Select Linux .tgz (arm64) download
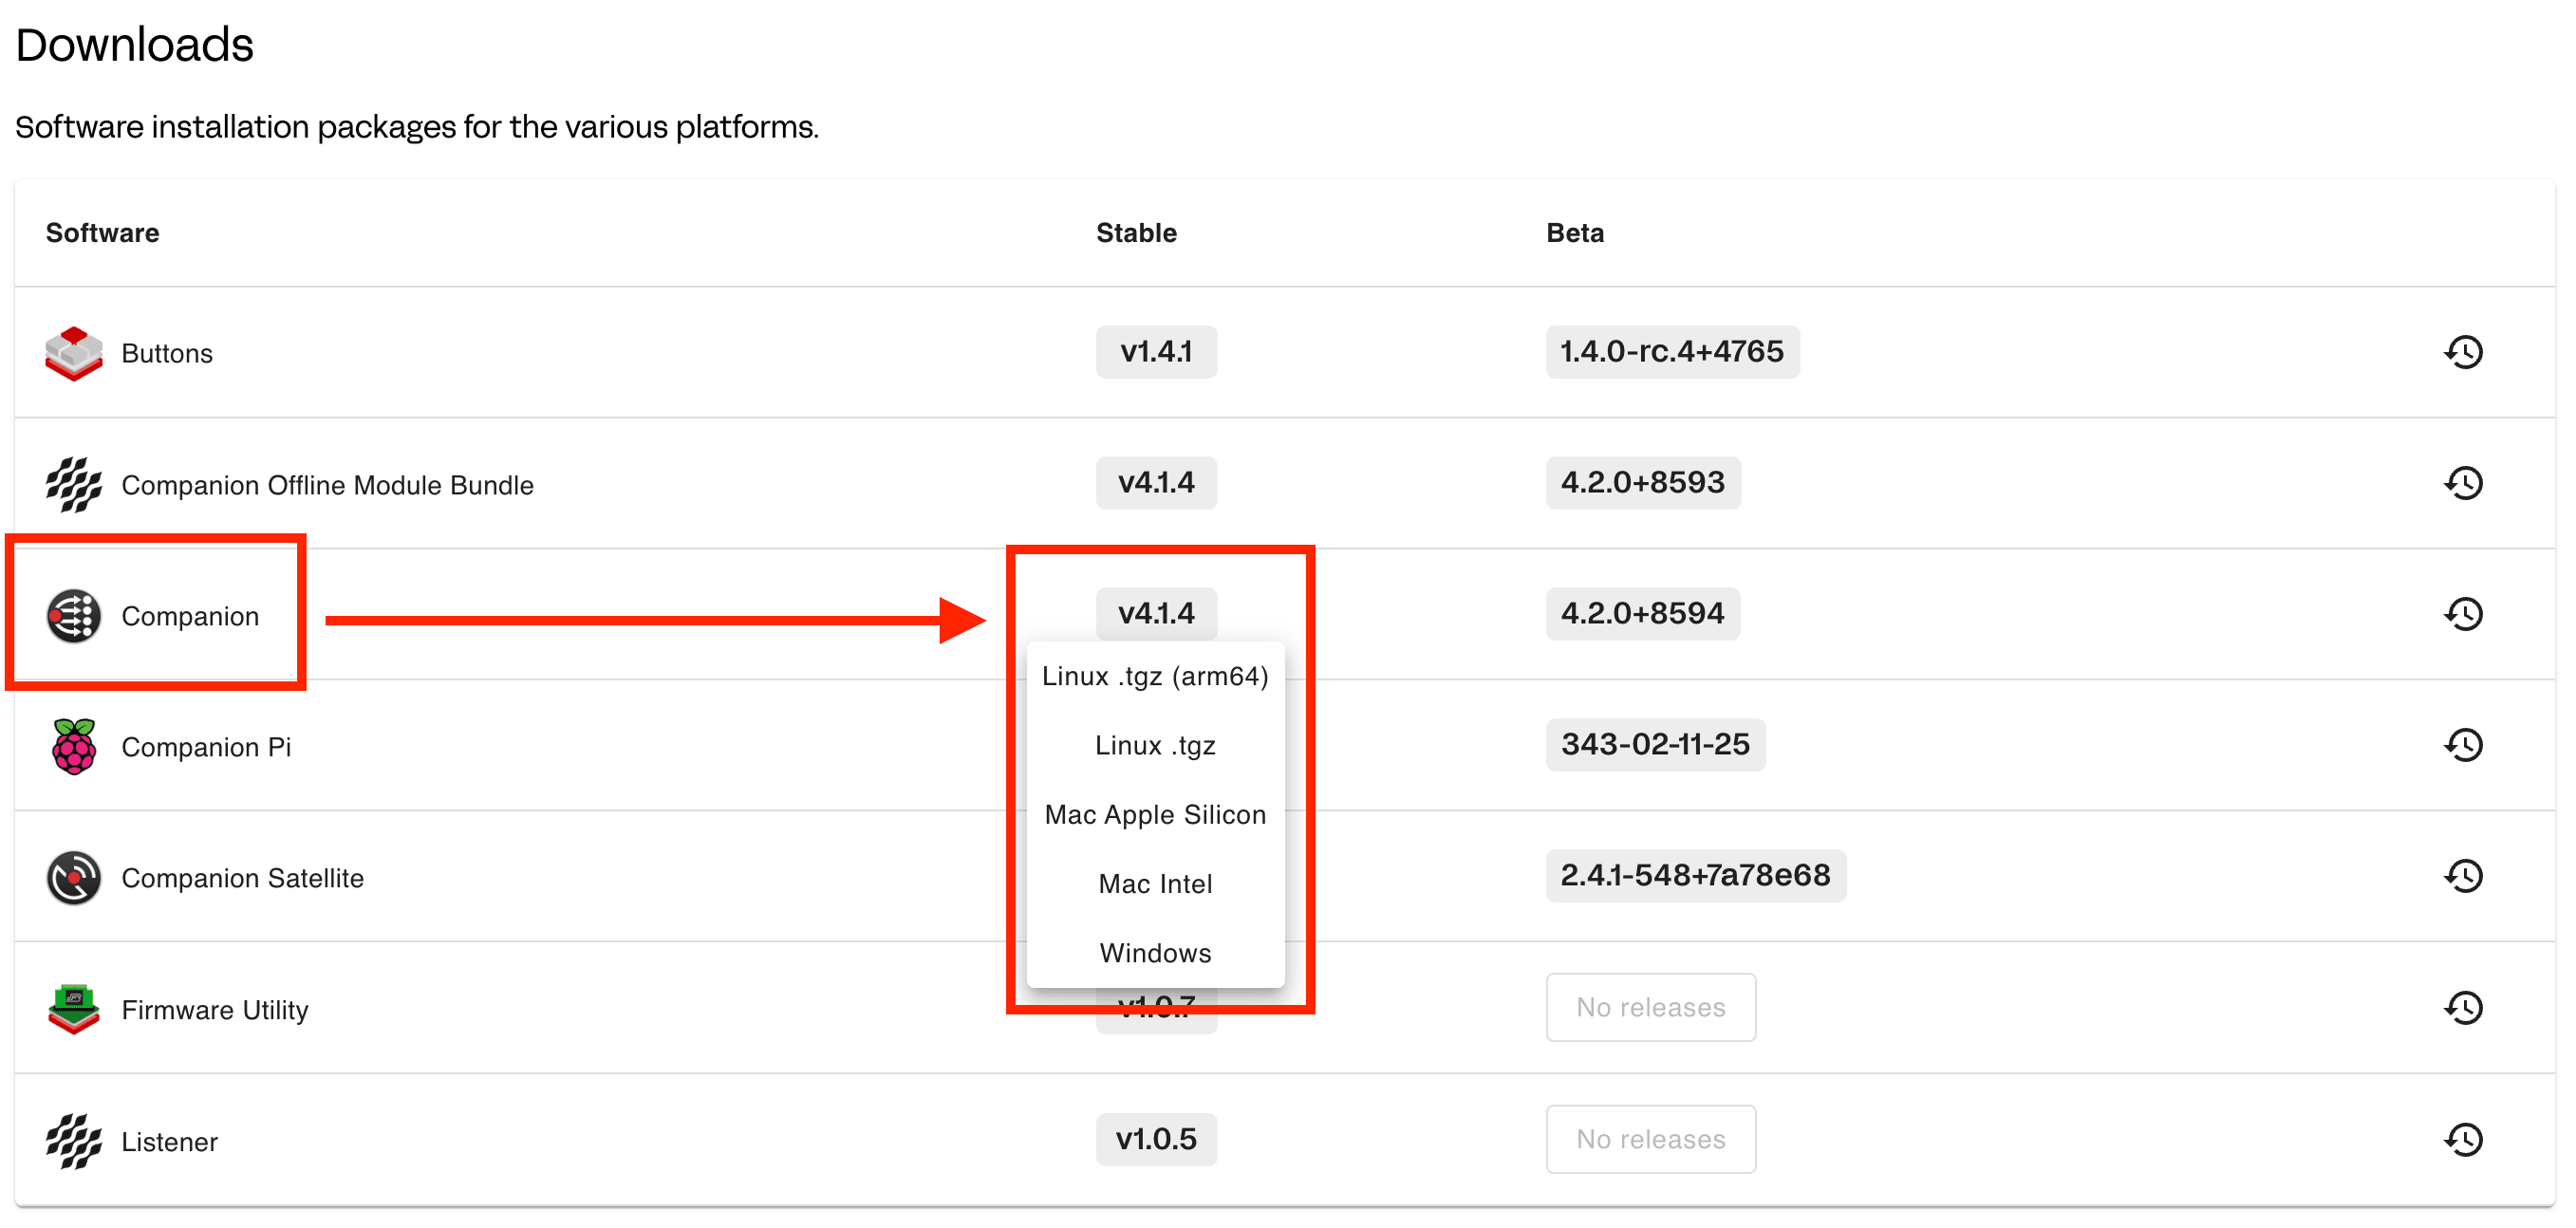2576x1228 pixels. pos(1155,677)
